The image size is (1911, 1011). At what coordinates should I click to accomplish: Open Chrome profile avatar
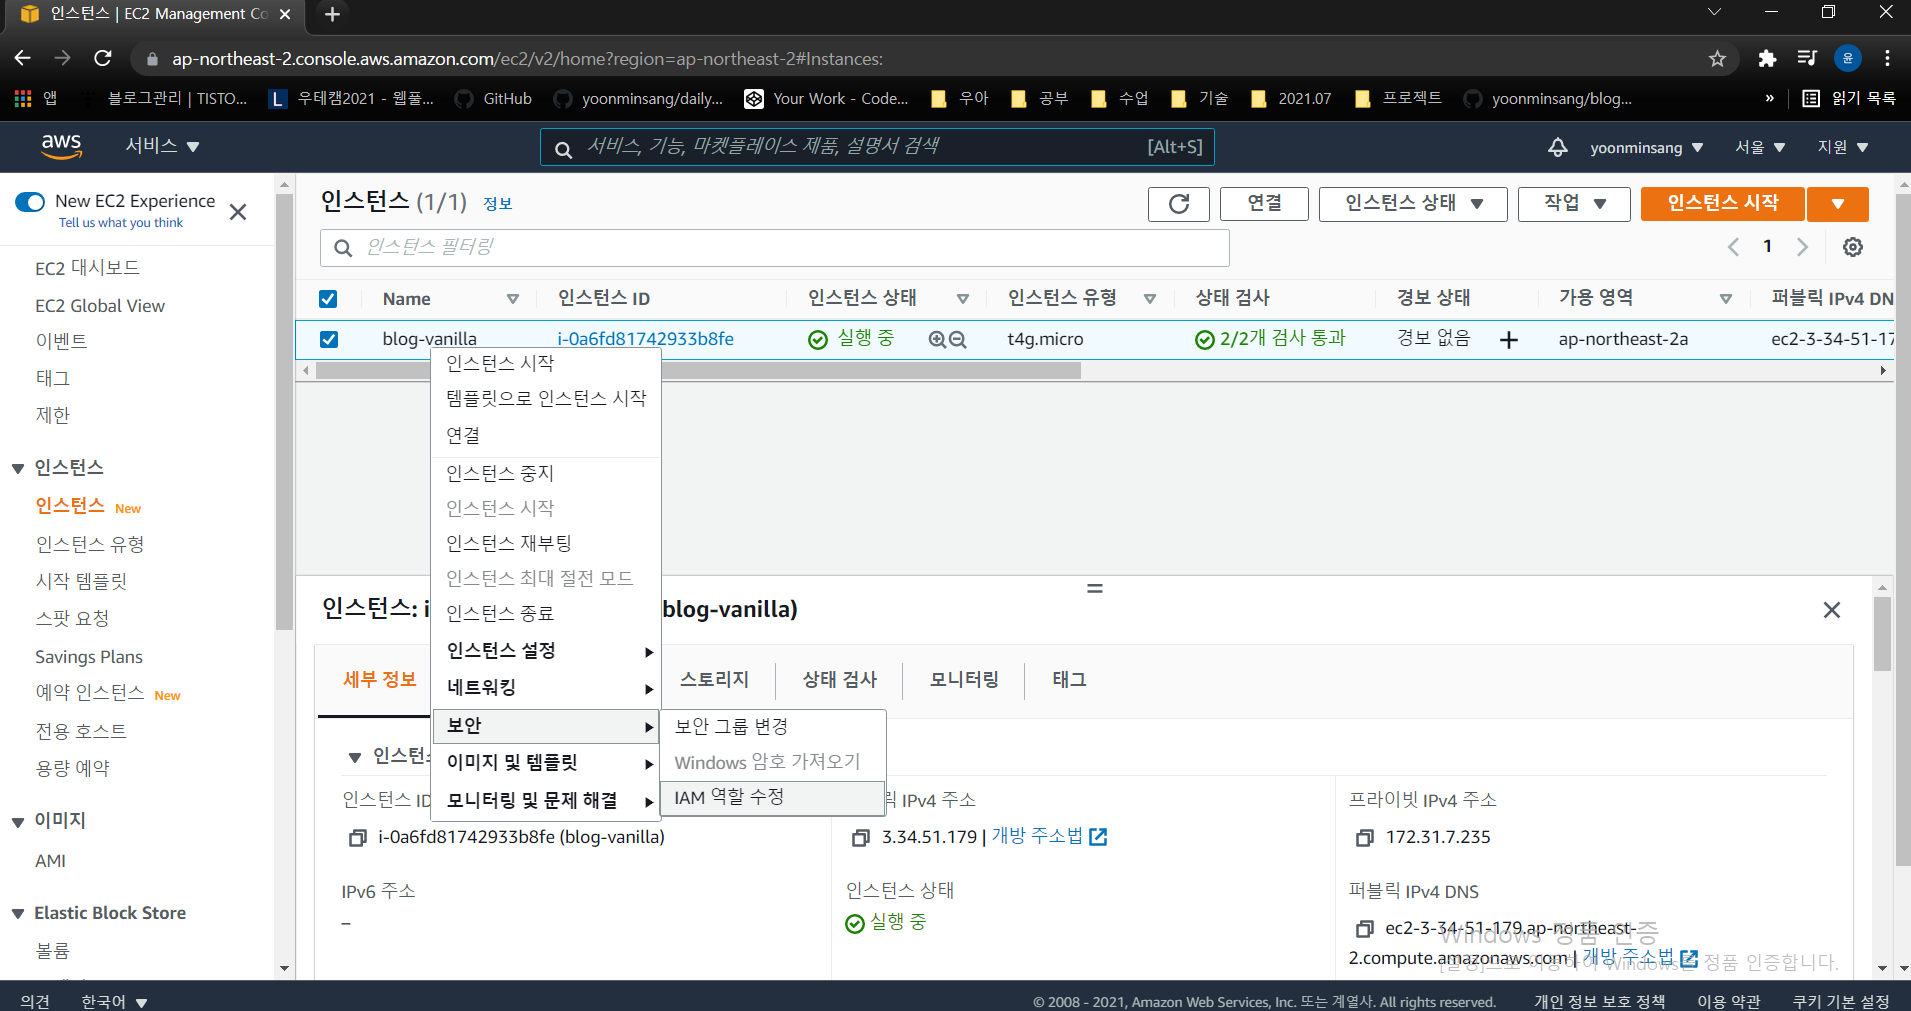[1848, 59]
